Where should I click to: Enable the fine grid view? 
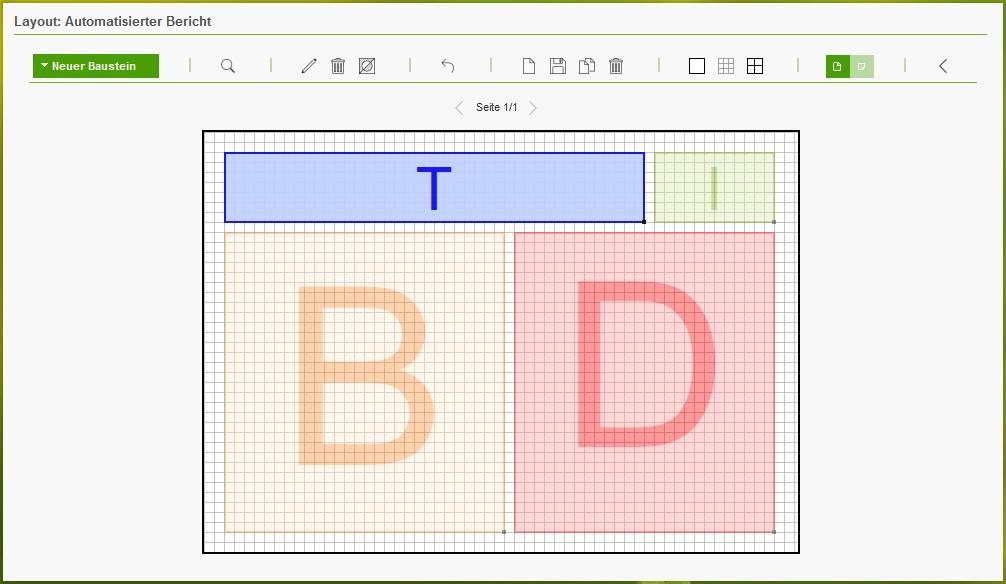726,65
